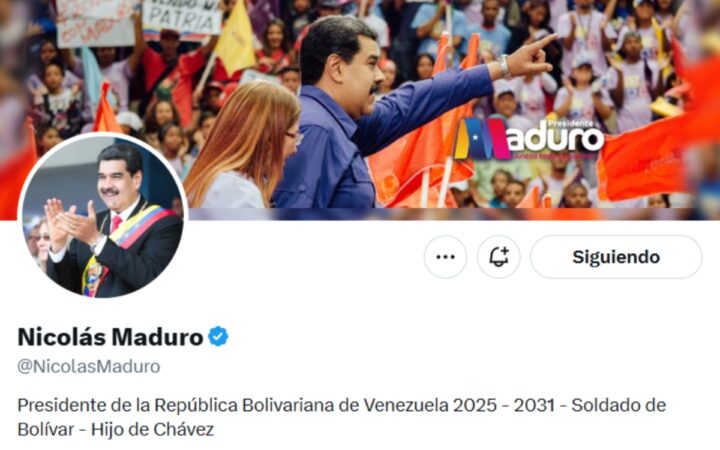Click the Presidente Maduro logo on the banner
Screen dimensions: 720x450
tap(528, 139)
